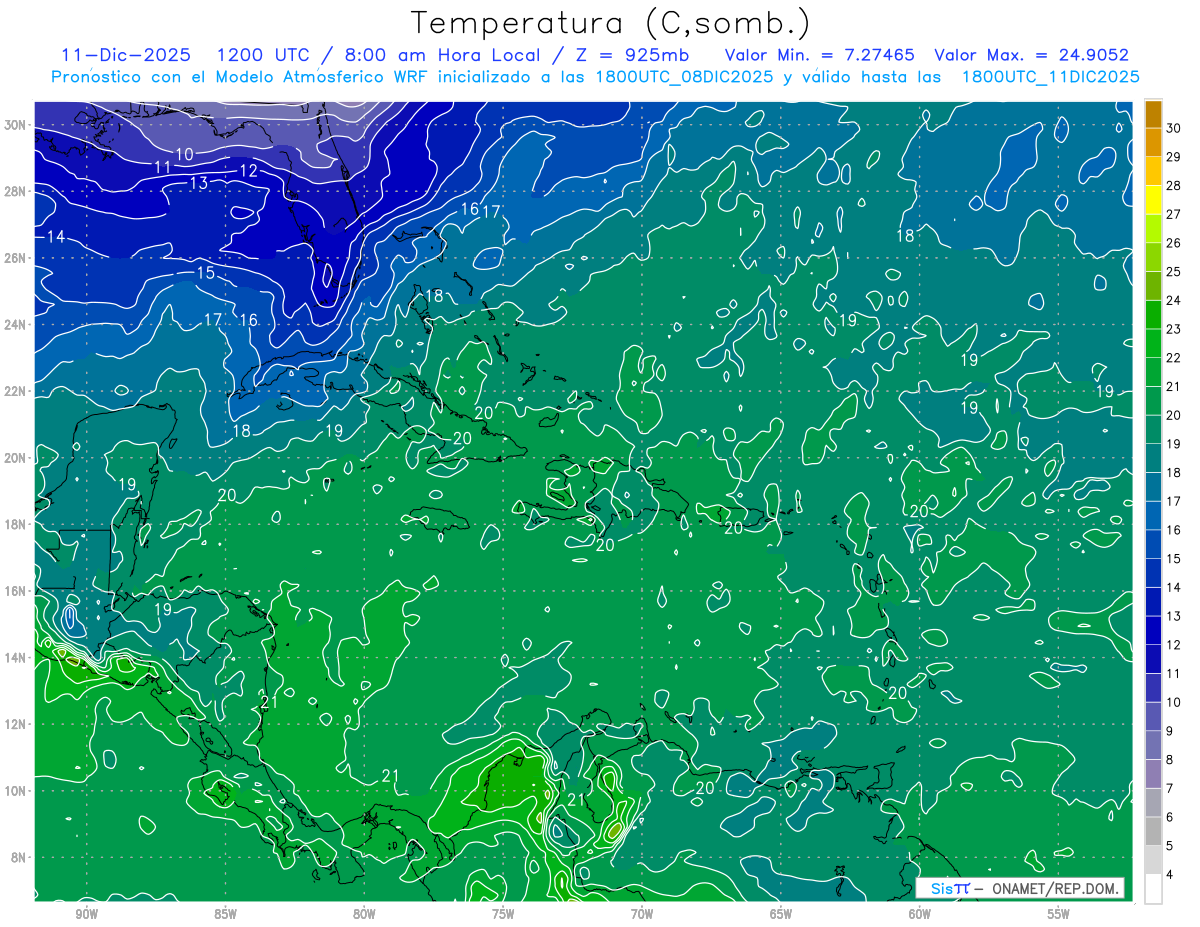
Task: Click latitude axis label '18N'
Action: coord(17,524)
